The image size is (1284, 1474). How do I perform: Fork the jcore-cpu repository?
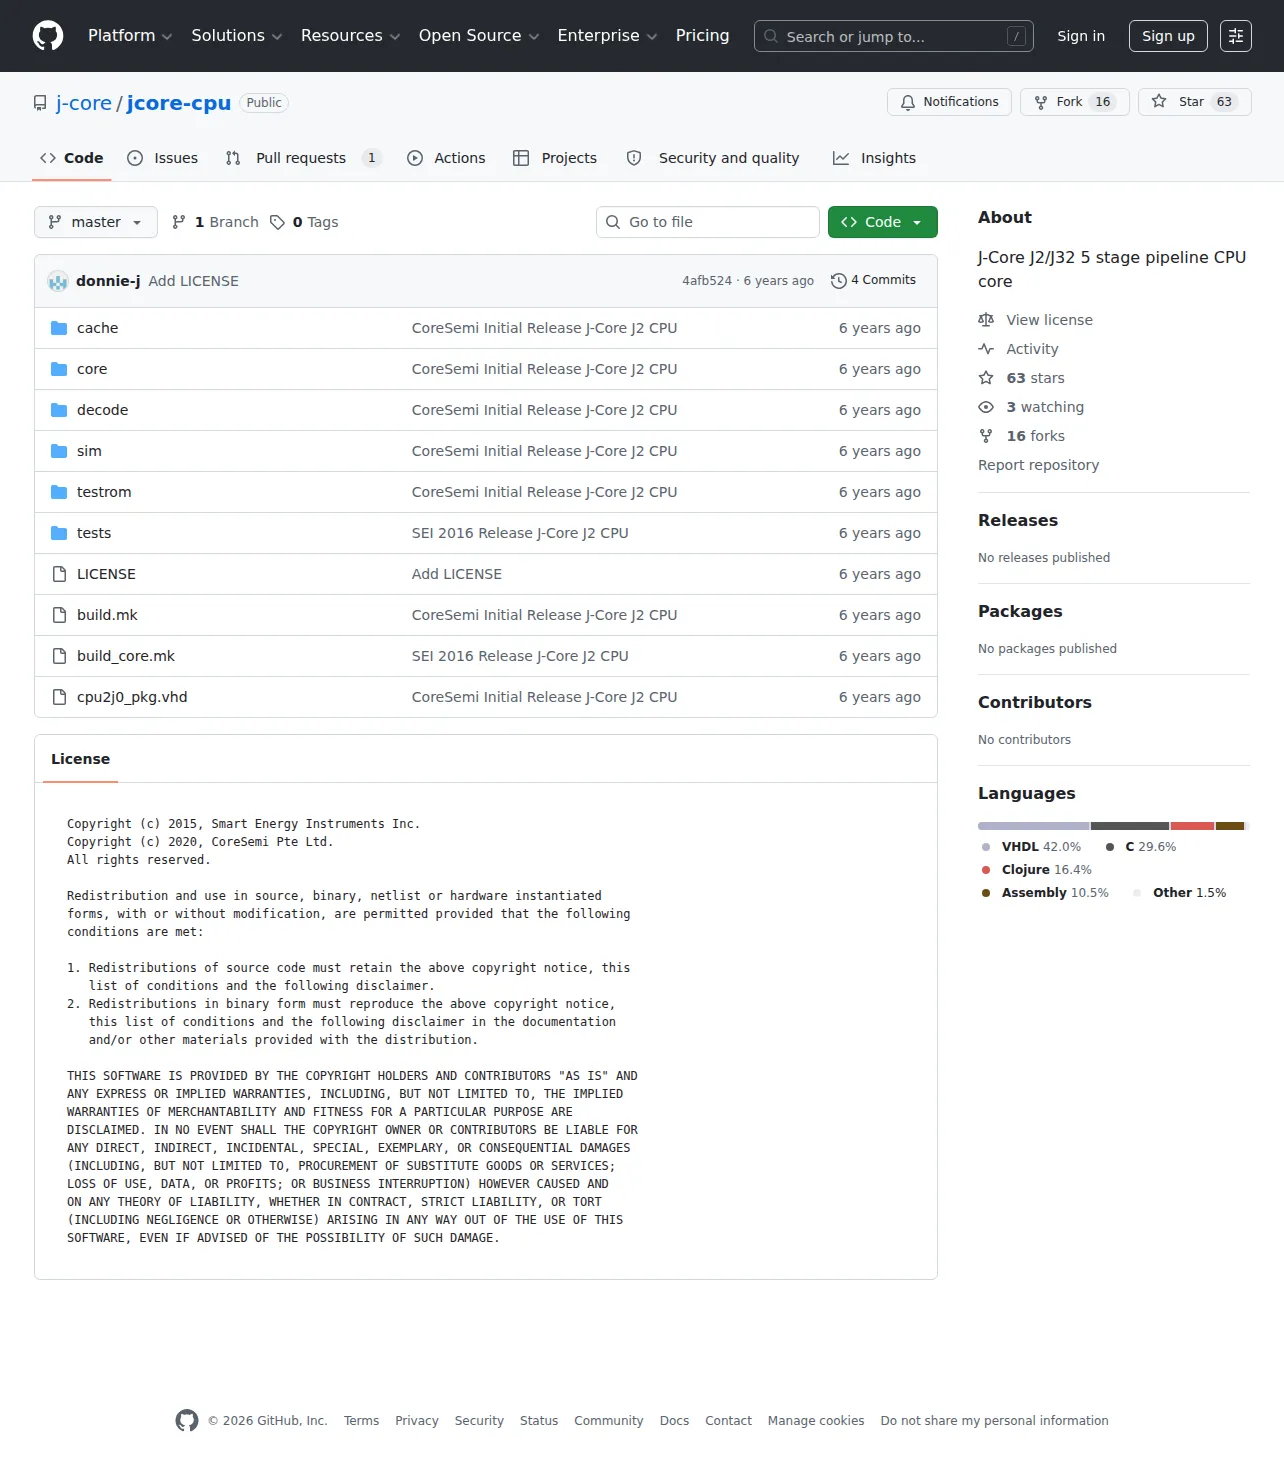[x=1075, y=102]
